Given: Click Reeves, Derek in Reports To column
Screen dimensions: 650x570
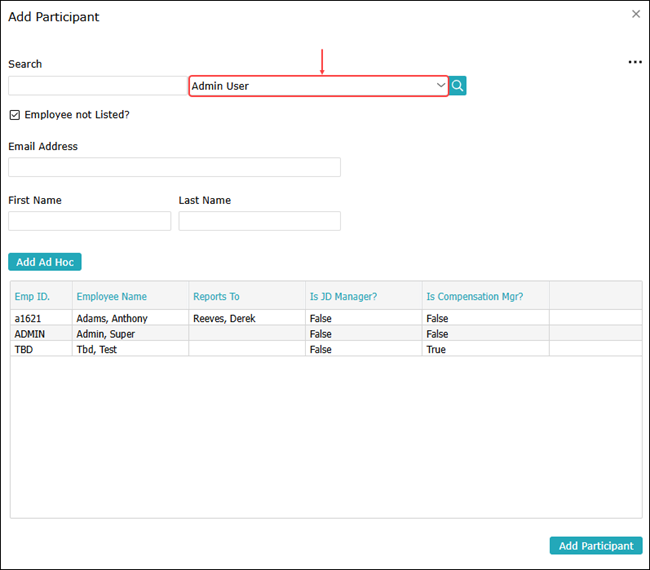Looking at the screenshot, I should click(224, 318).
